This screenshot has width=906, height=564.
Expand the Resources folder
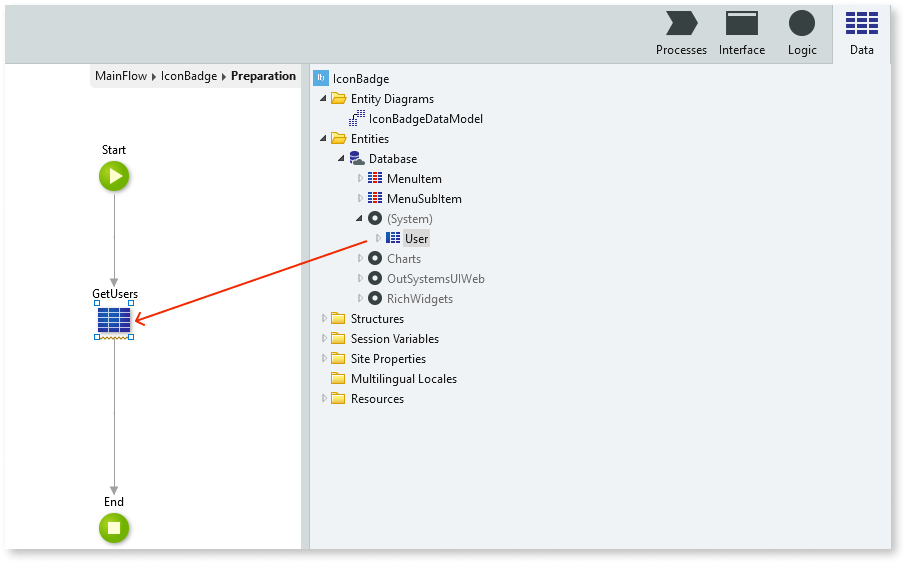[x=324, y=399]
